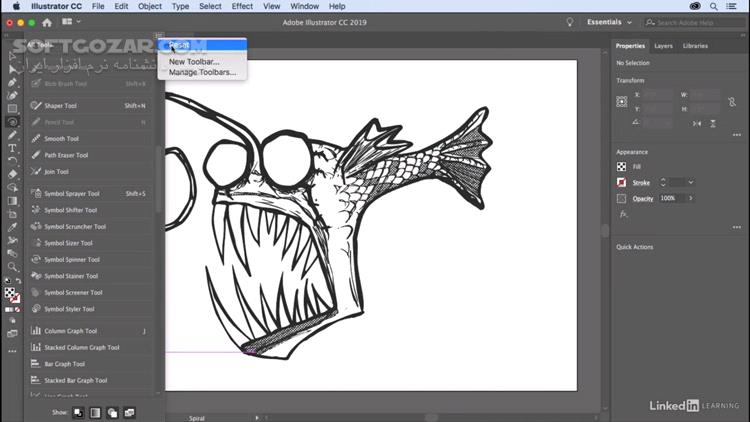This screenshot has width=750, height=422.
Task: Choose Manage Toolbars... menu entry
Action: (202, 72)
